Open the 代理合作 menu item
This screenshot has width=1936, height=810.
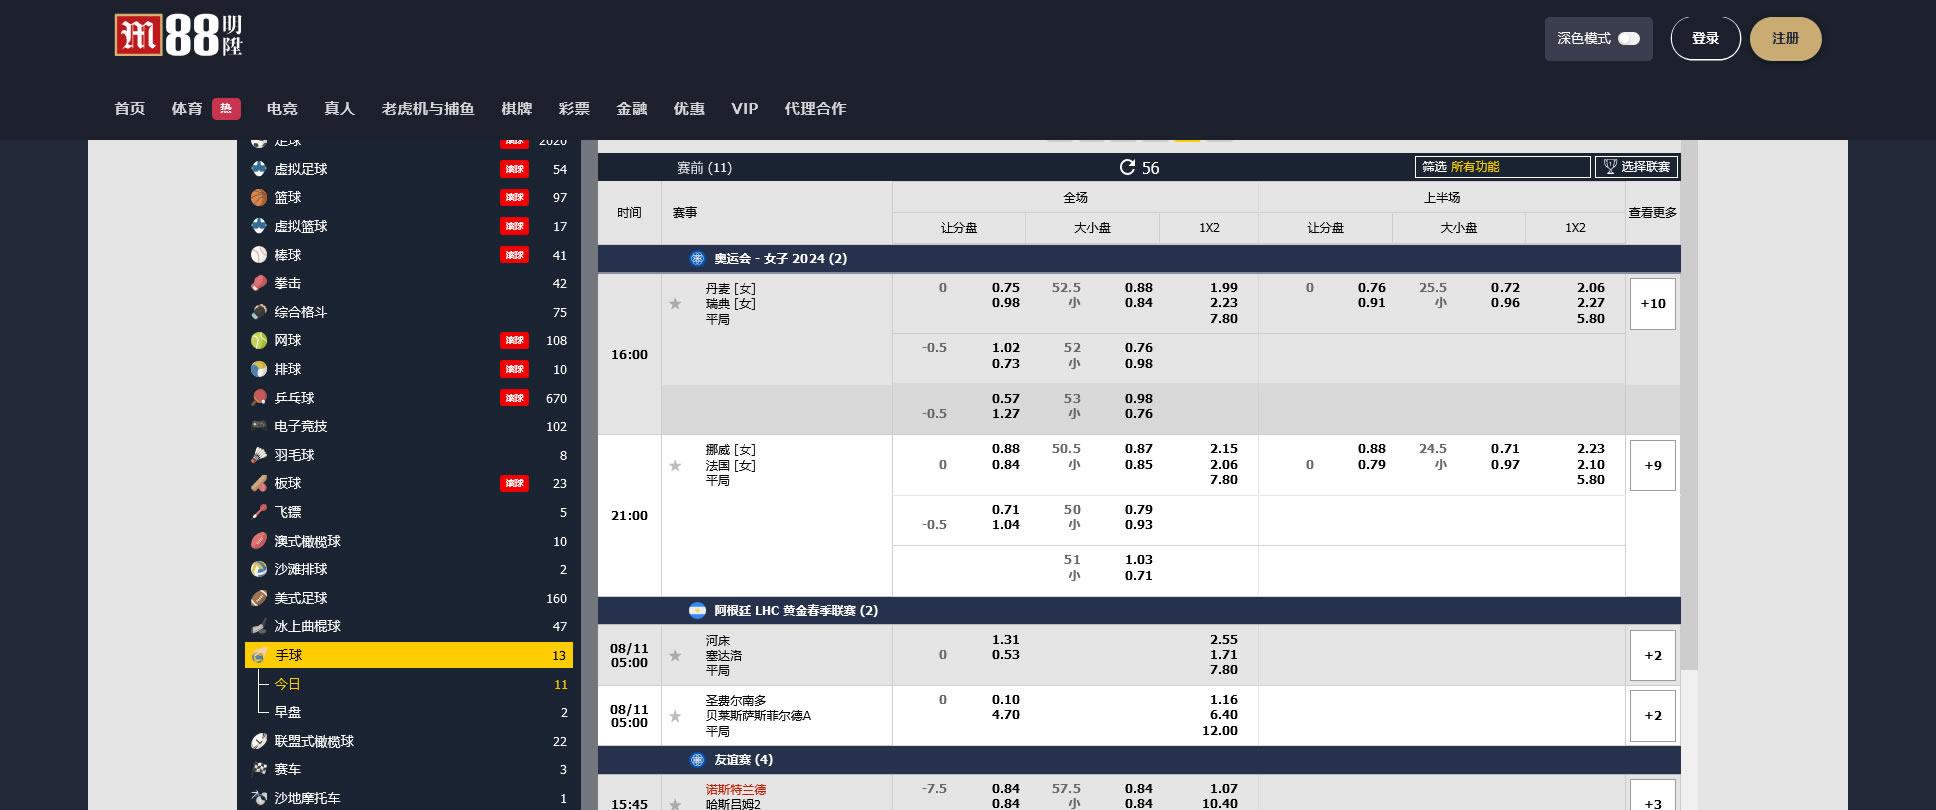click(815, 108)
